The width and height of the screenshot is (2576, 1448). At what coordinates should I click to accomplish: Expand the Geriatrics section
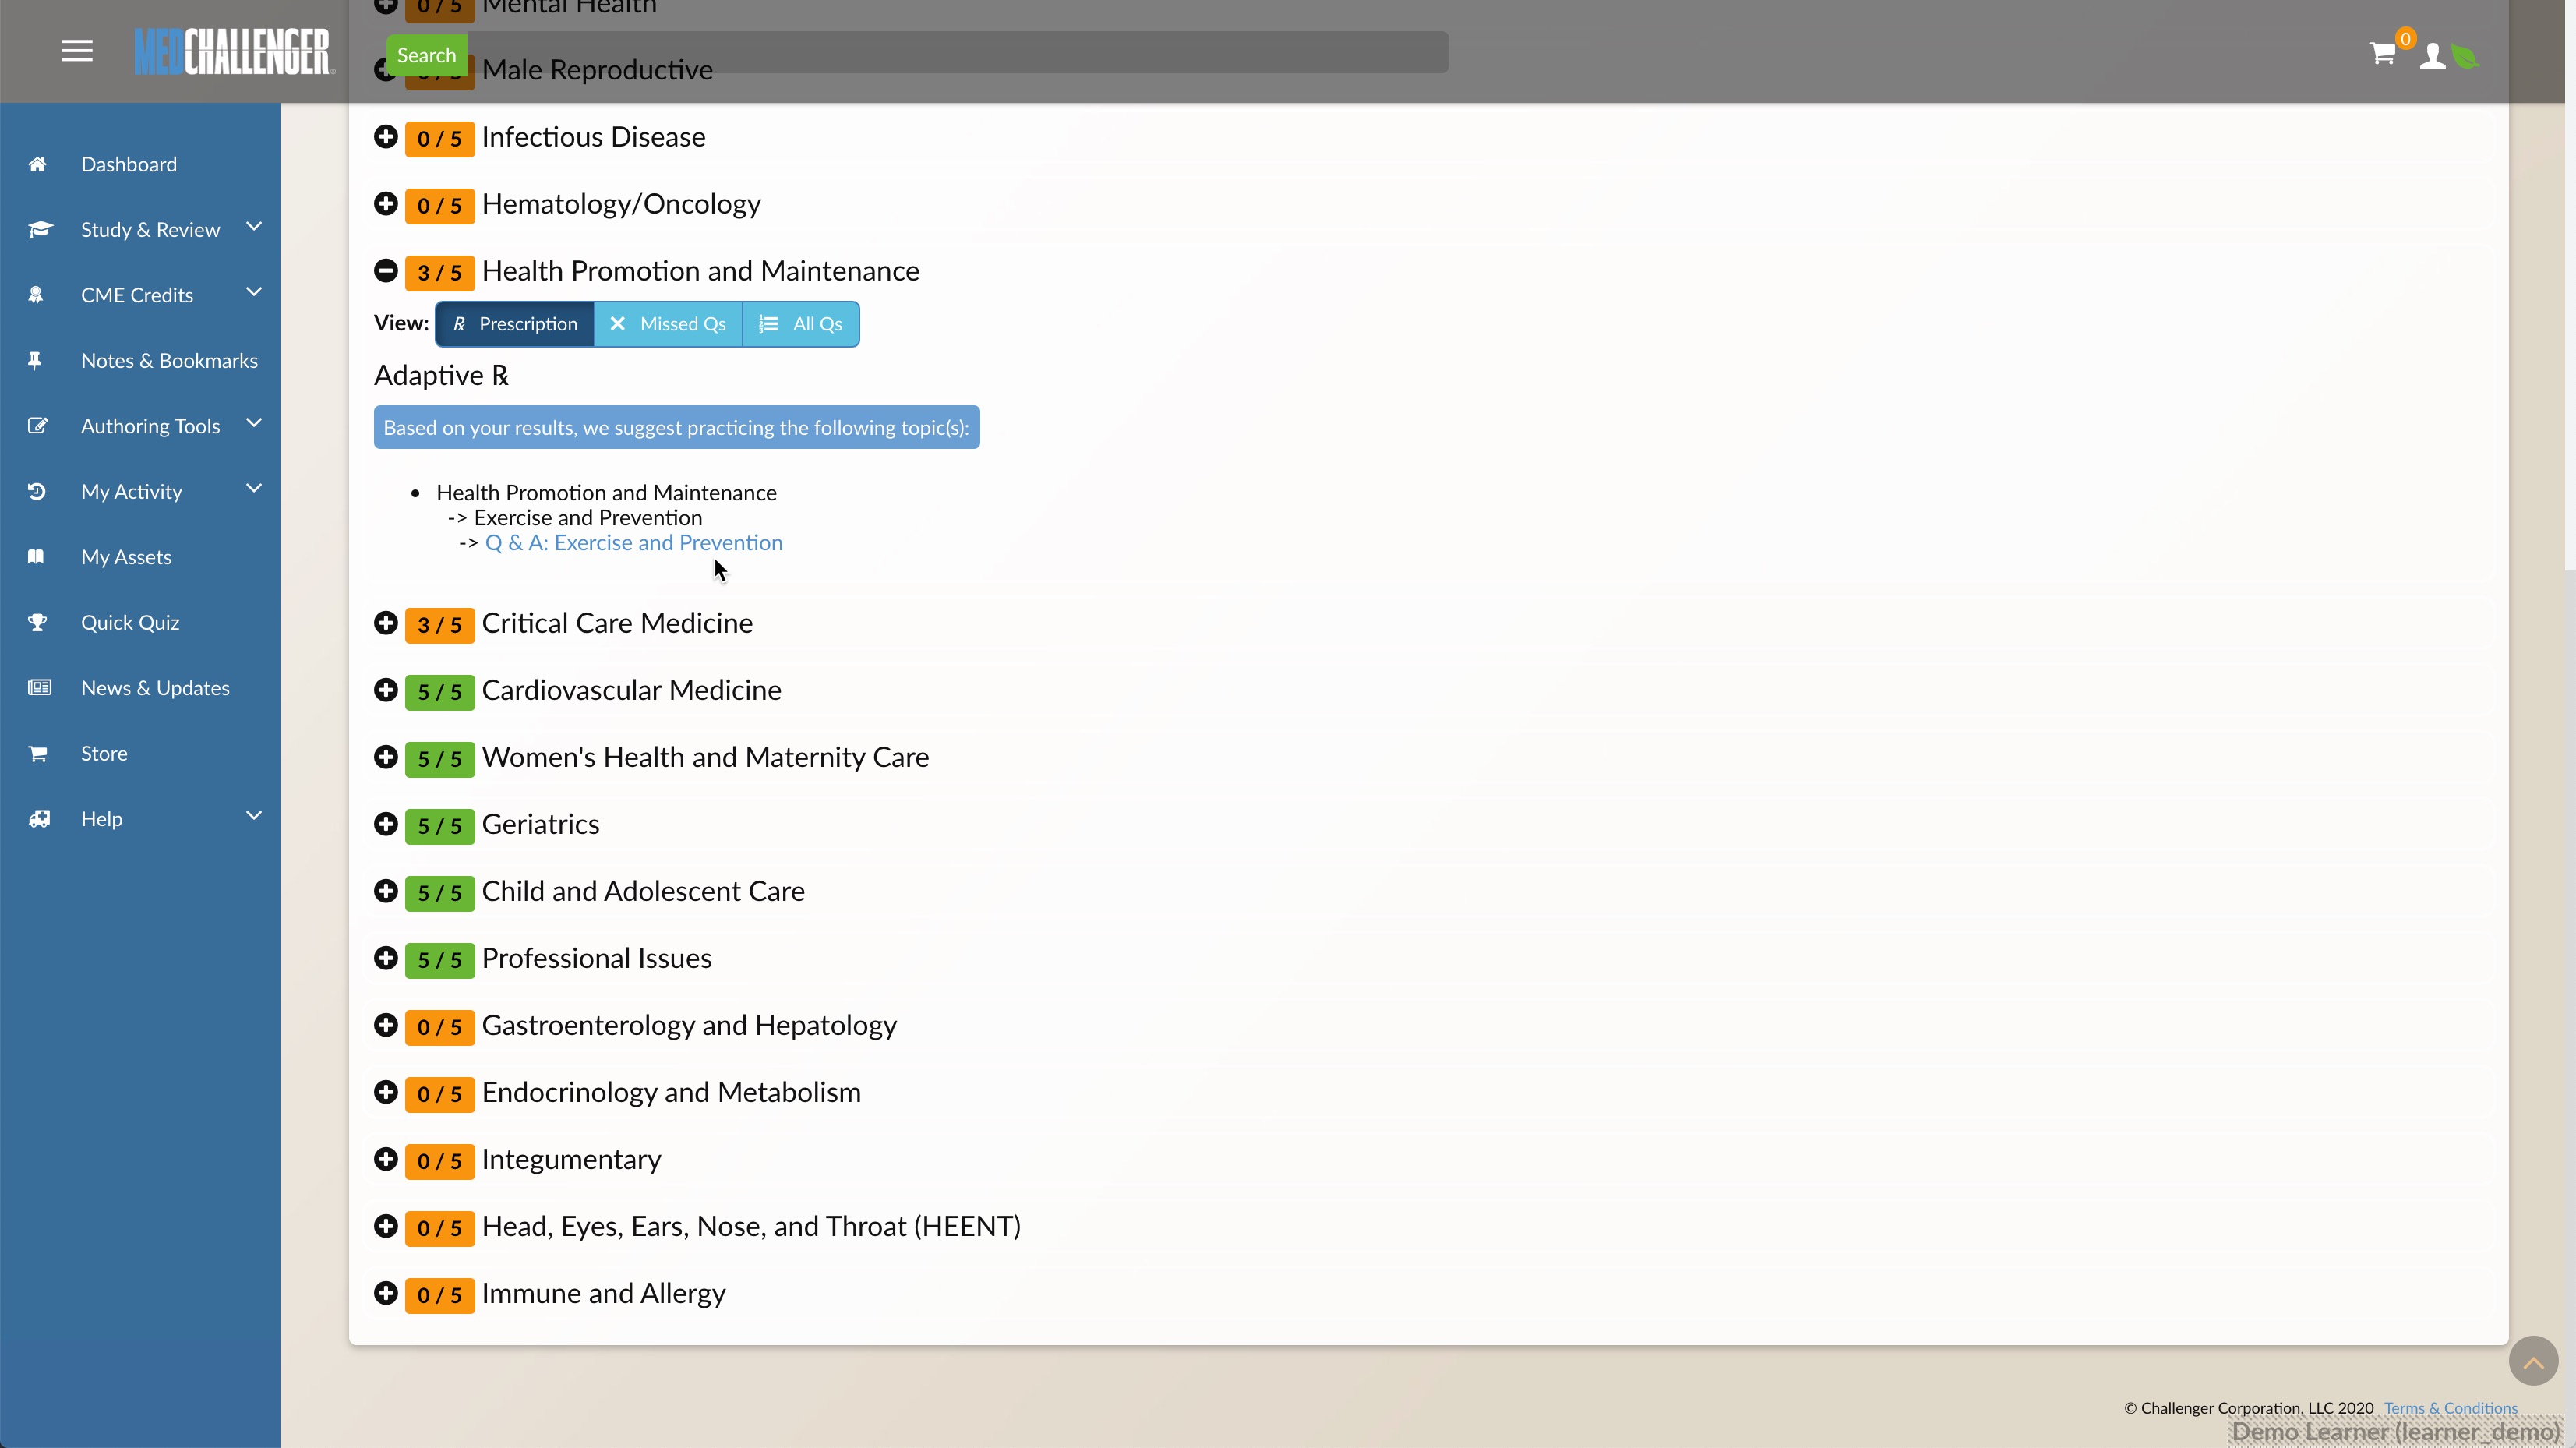pos(386,824)
